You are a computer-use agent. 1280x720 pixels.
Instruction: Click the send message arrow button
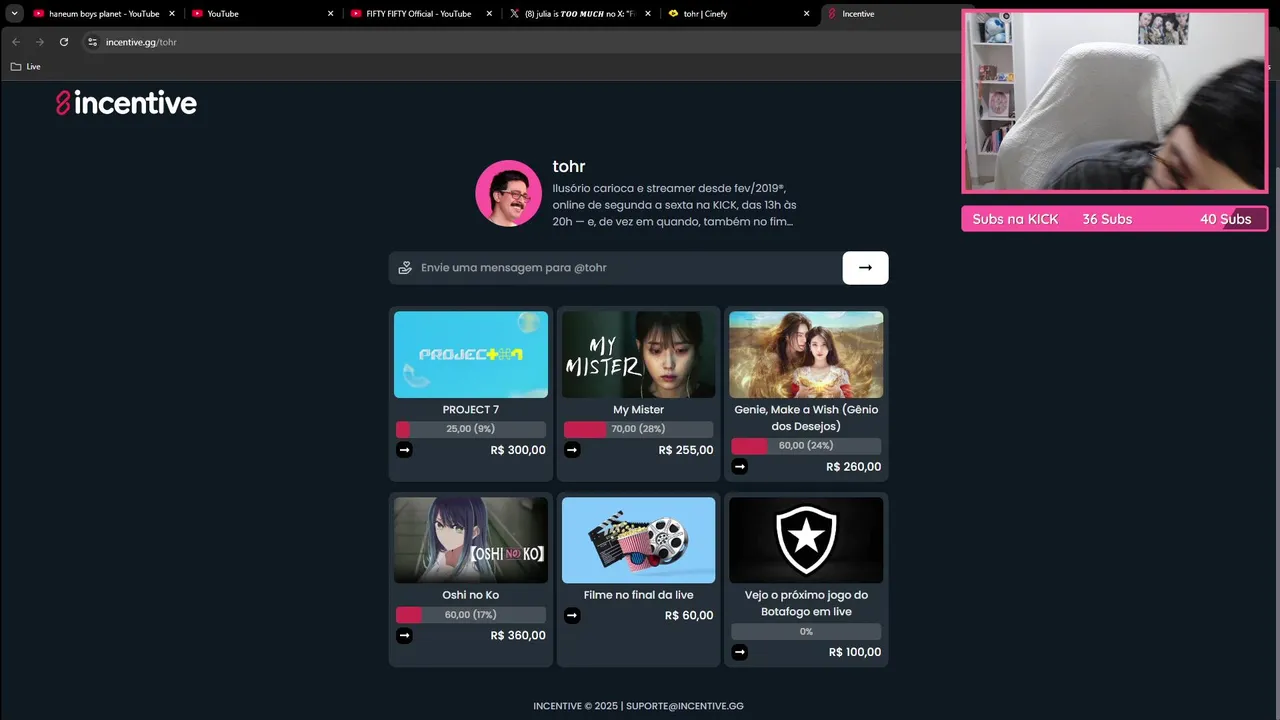[865, 268]
